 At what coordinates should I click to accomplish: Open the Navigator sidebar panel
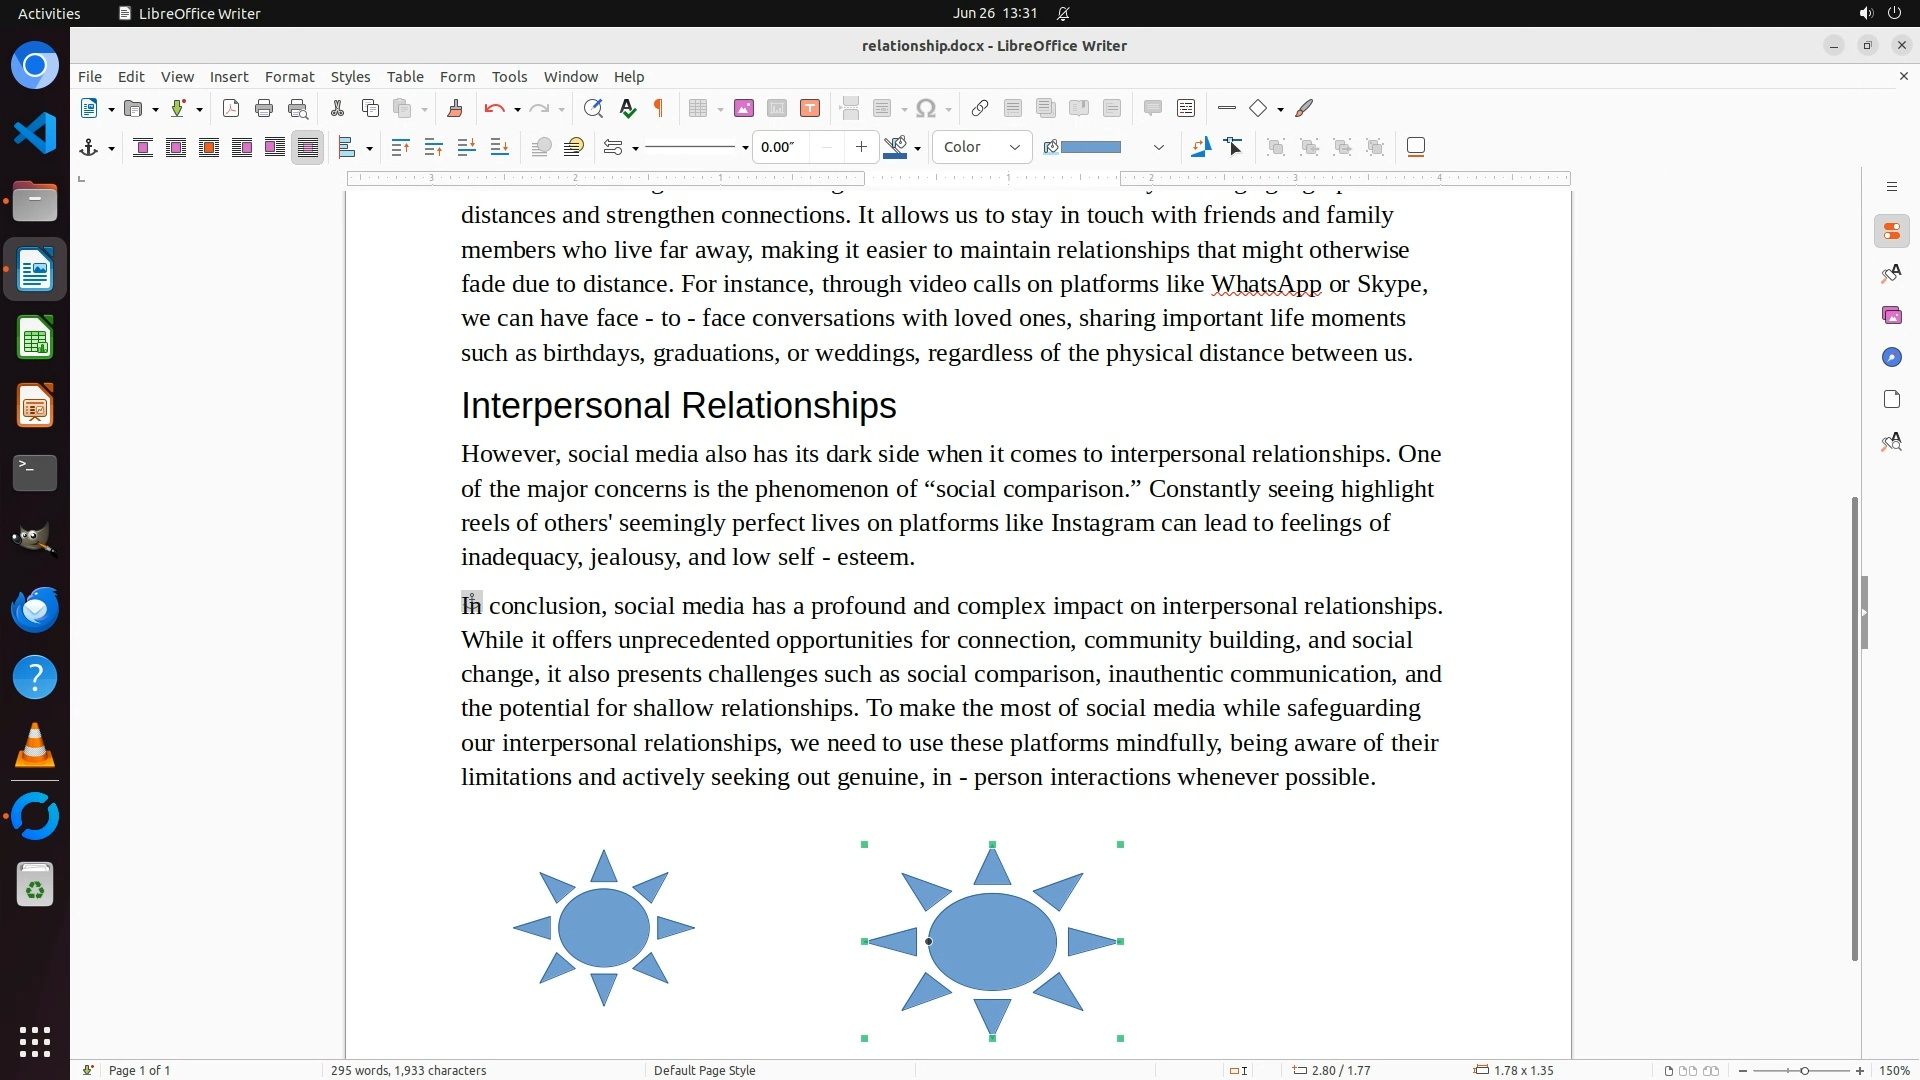[x=1891, y=358]
